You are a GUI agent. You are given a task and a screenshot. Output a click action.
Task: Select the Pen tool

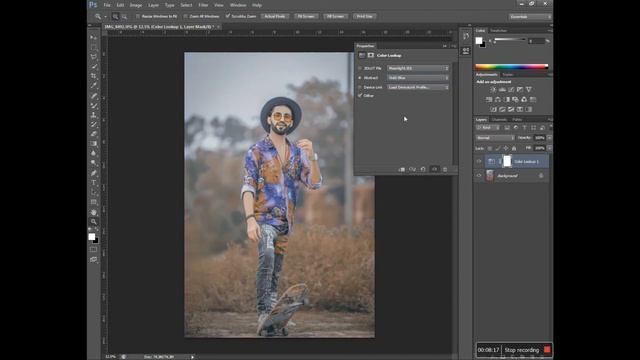pos(94,173)
